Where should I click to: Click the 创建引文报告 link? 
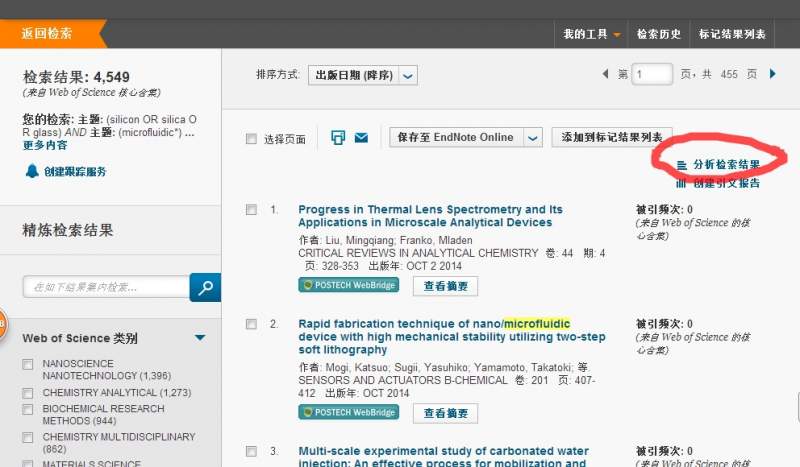point(726,183)
